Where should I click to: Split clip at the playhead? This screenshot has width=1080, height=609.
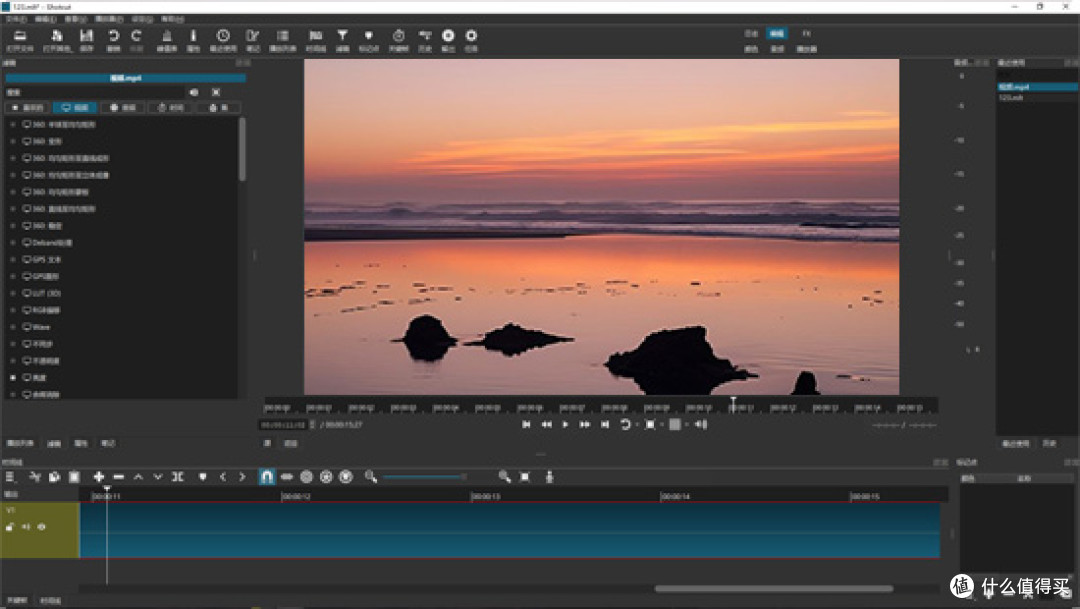(178, 477)
